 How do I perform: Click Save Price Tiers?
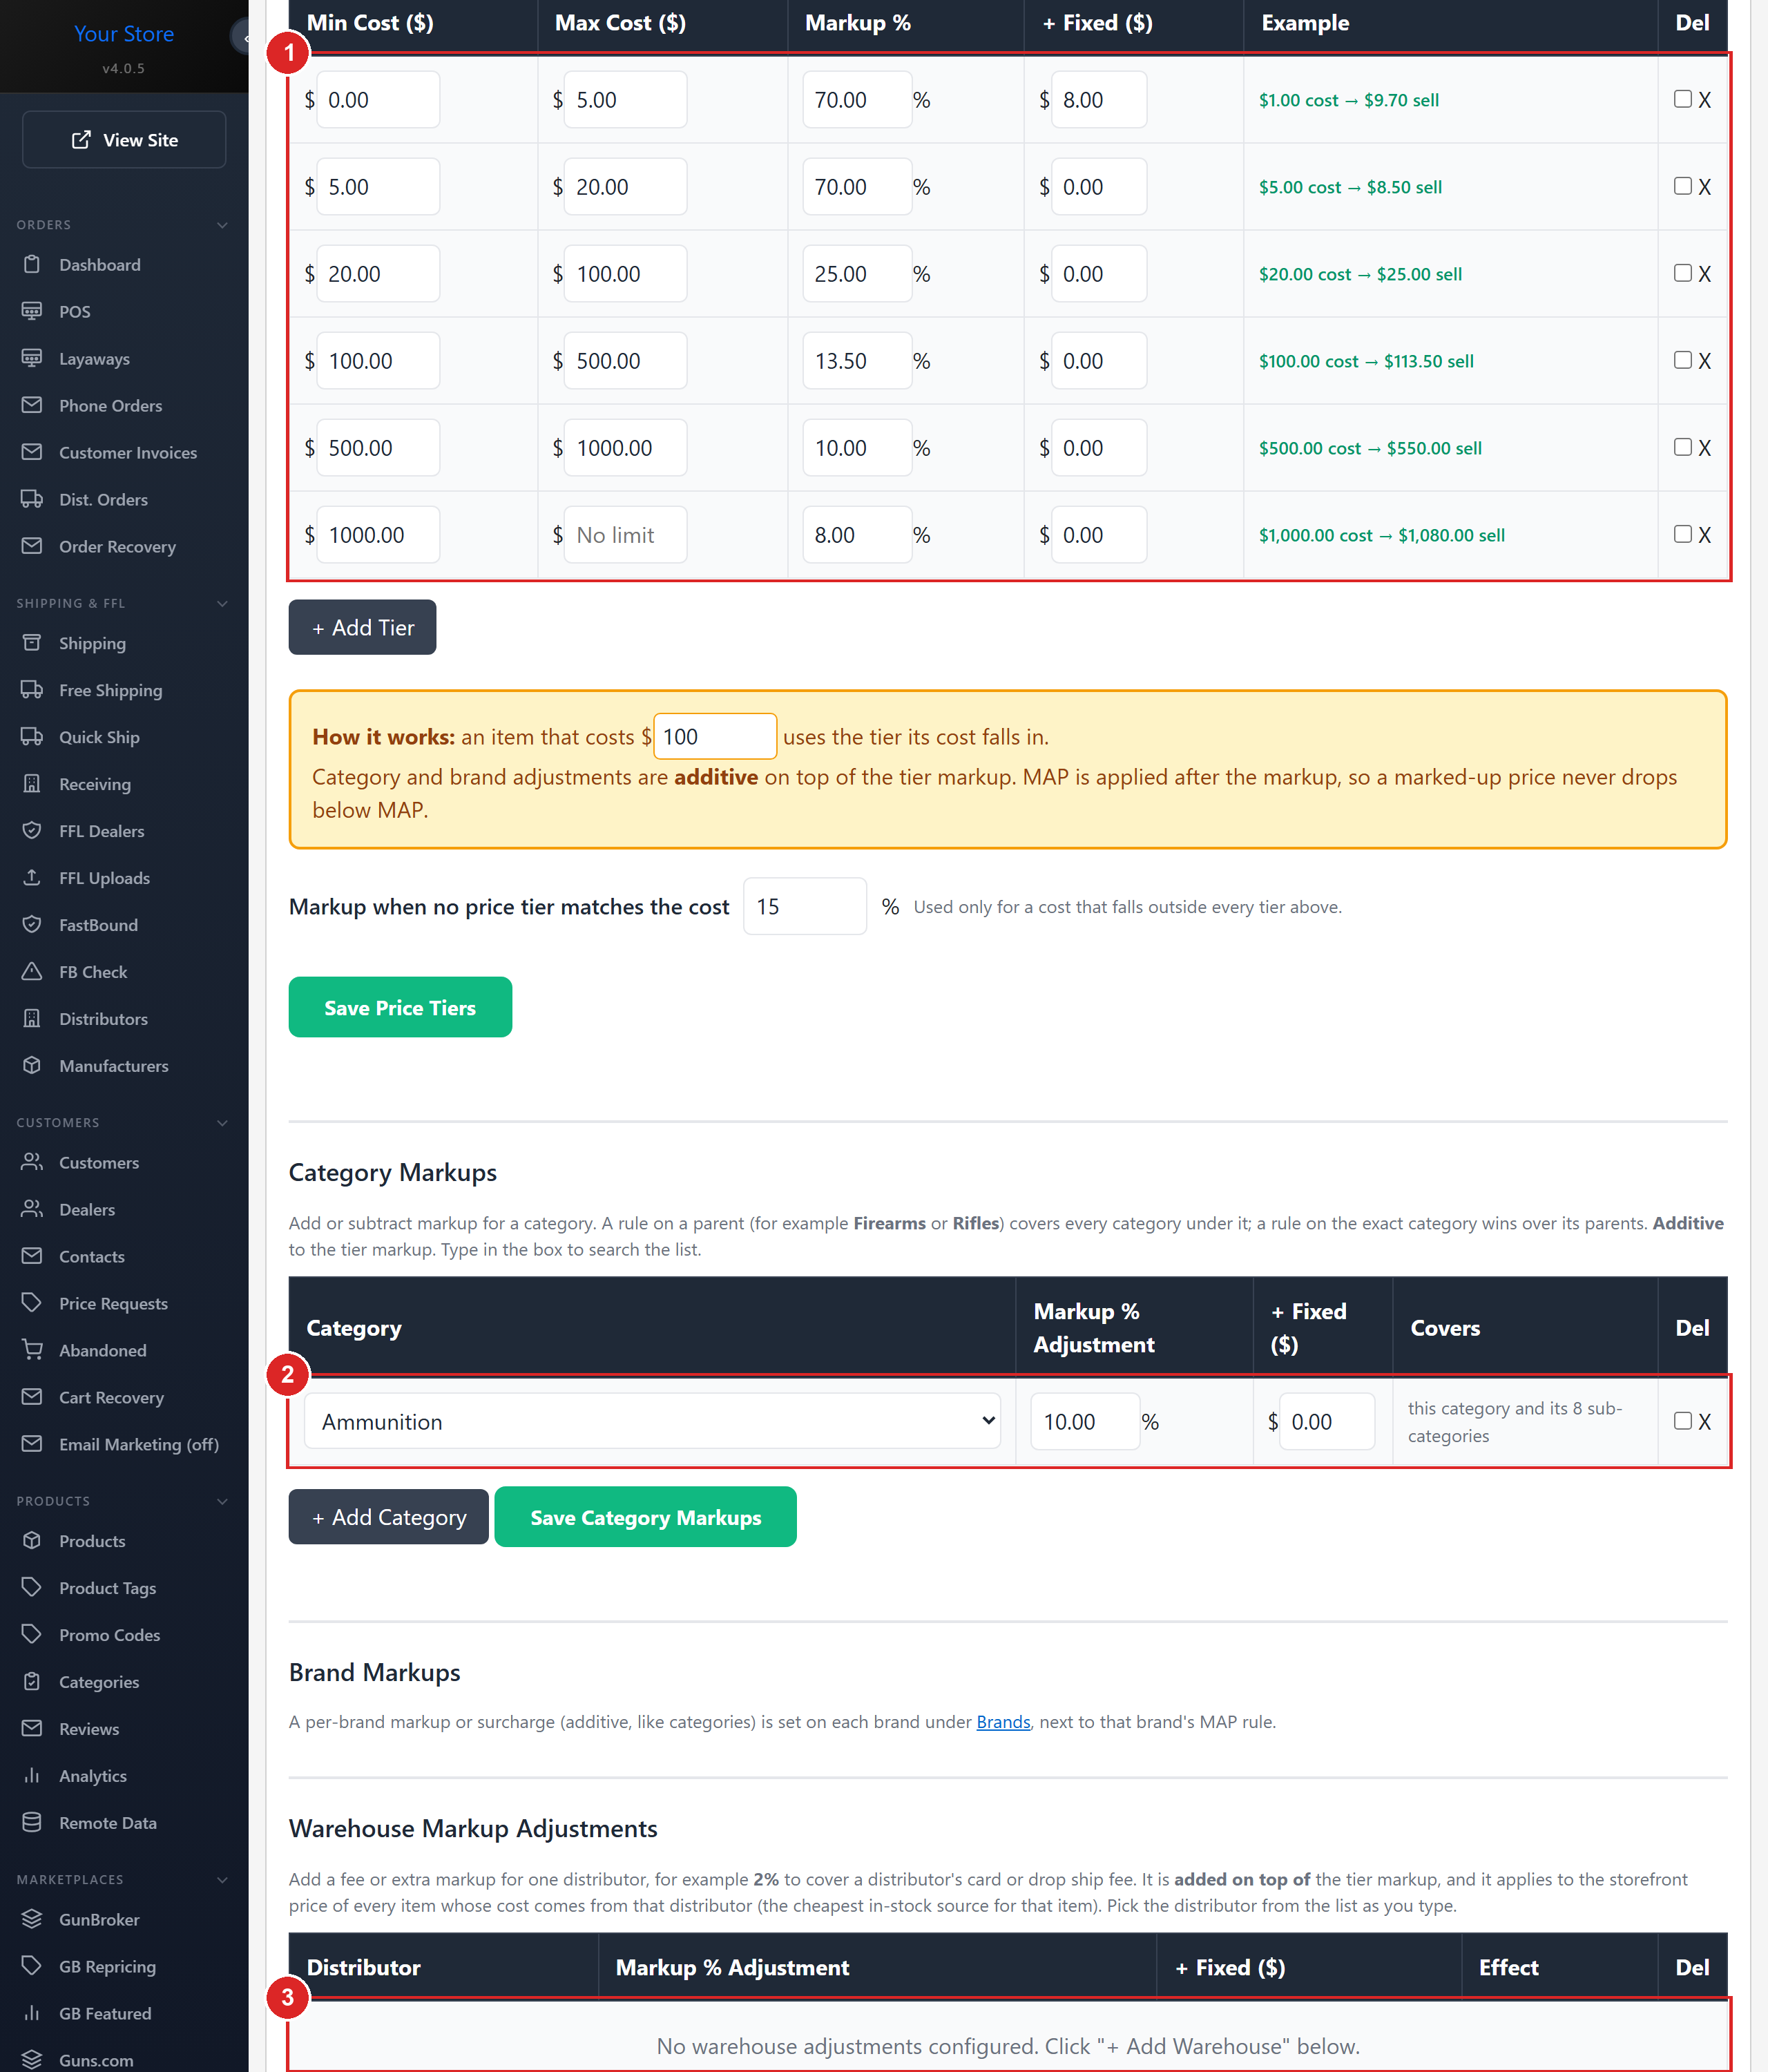coord(400,1007)
